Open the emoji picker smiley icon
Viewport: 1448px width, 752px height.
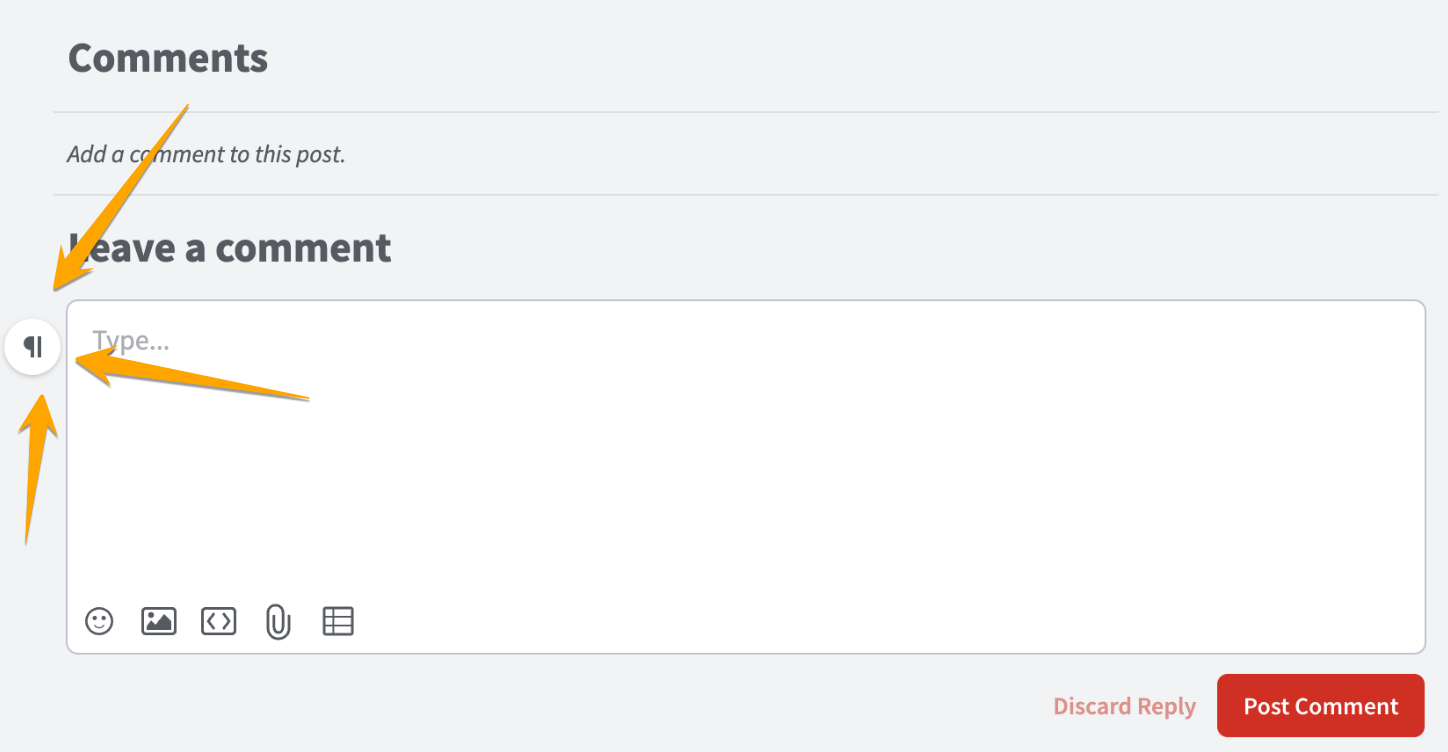coord(99,621)
